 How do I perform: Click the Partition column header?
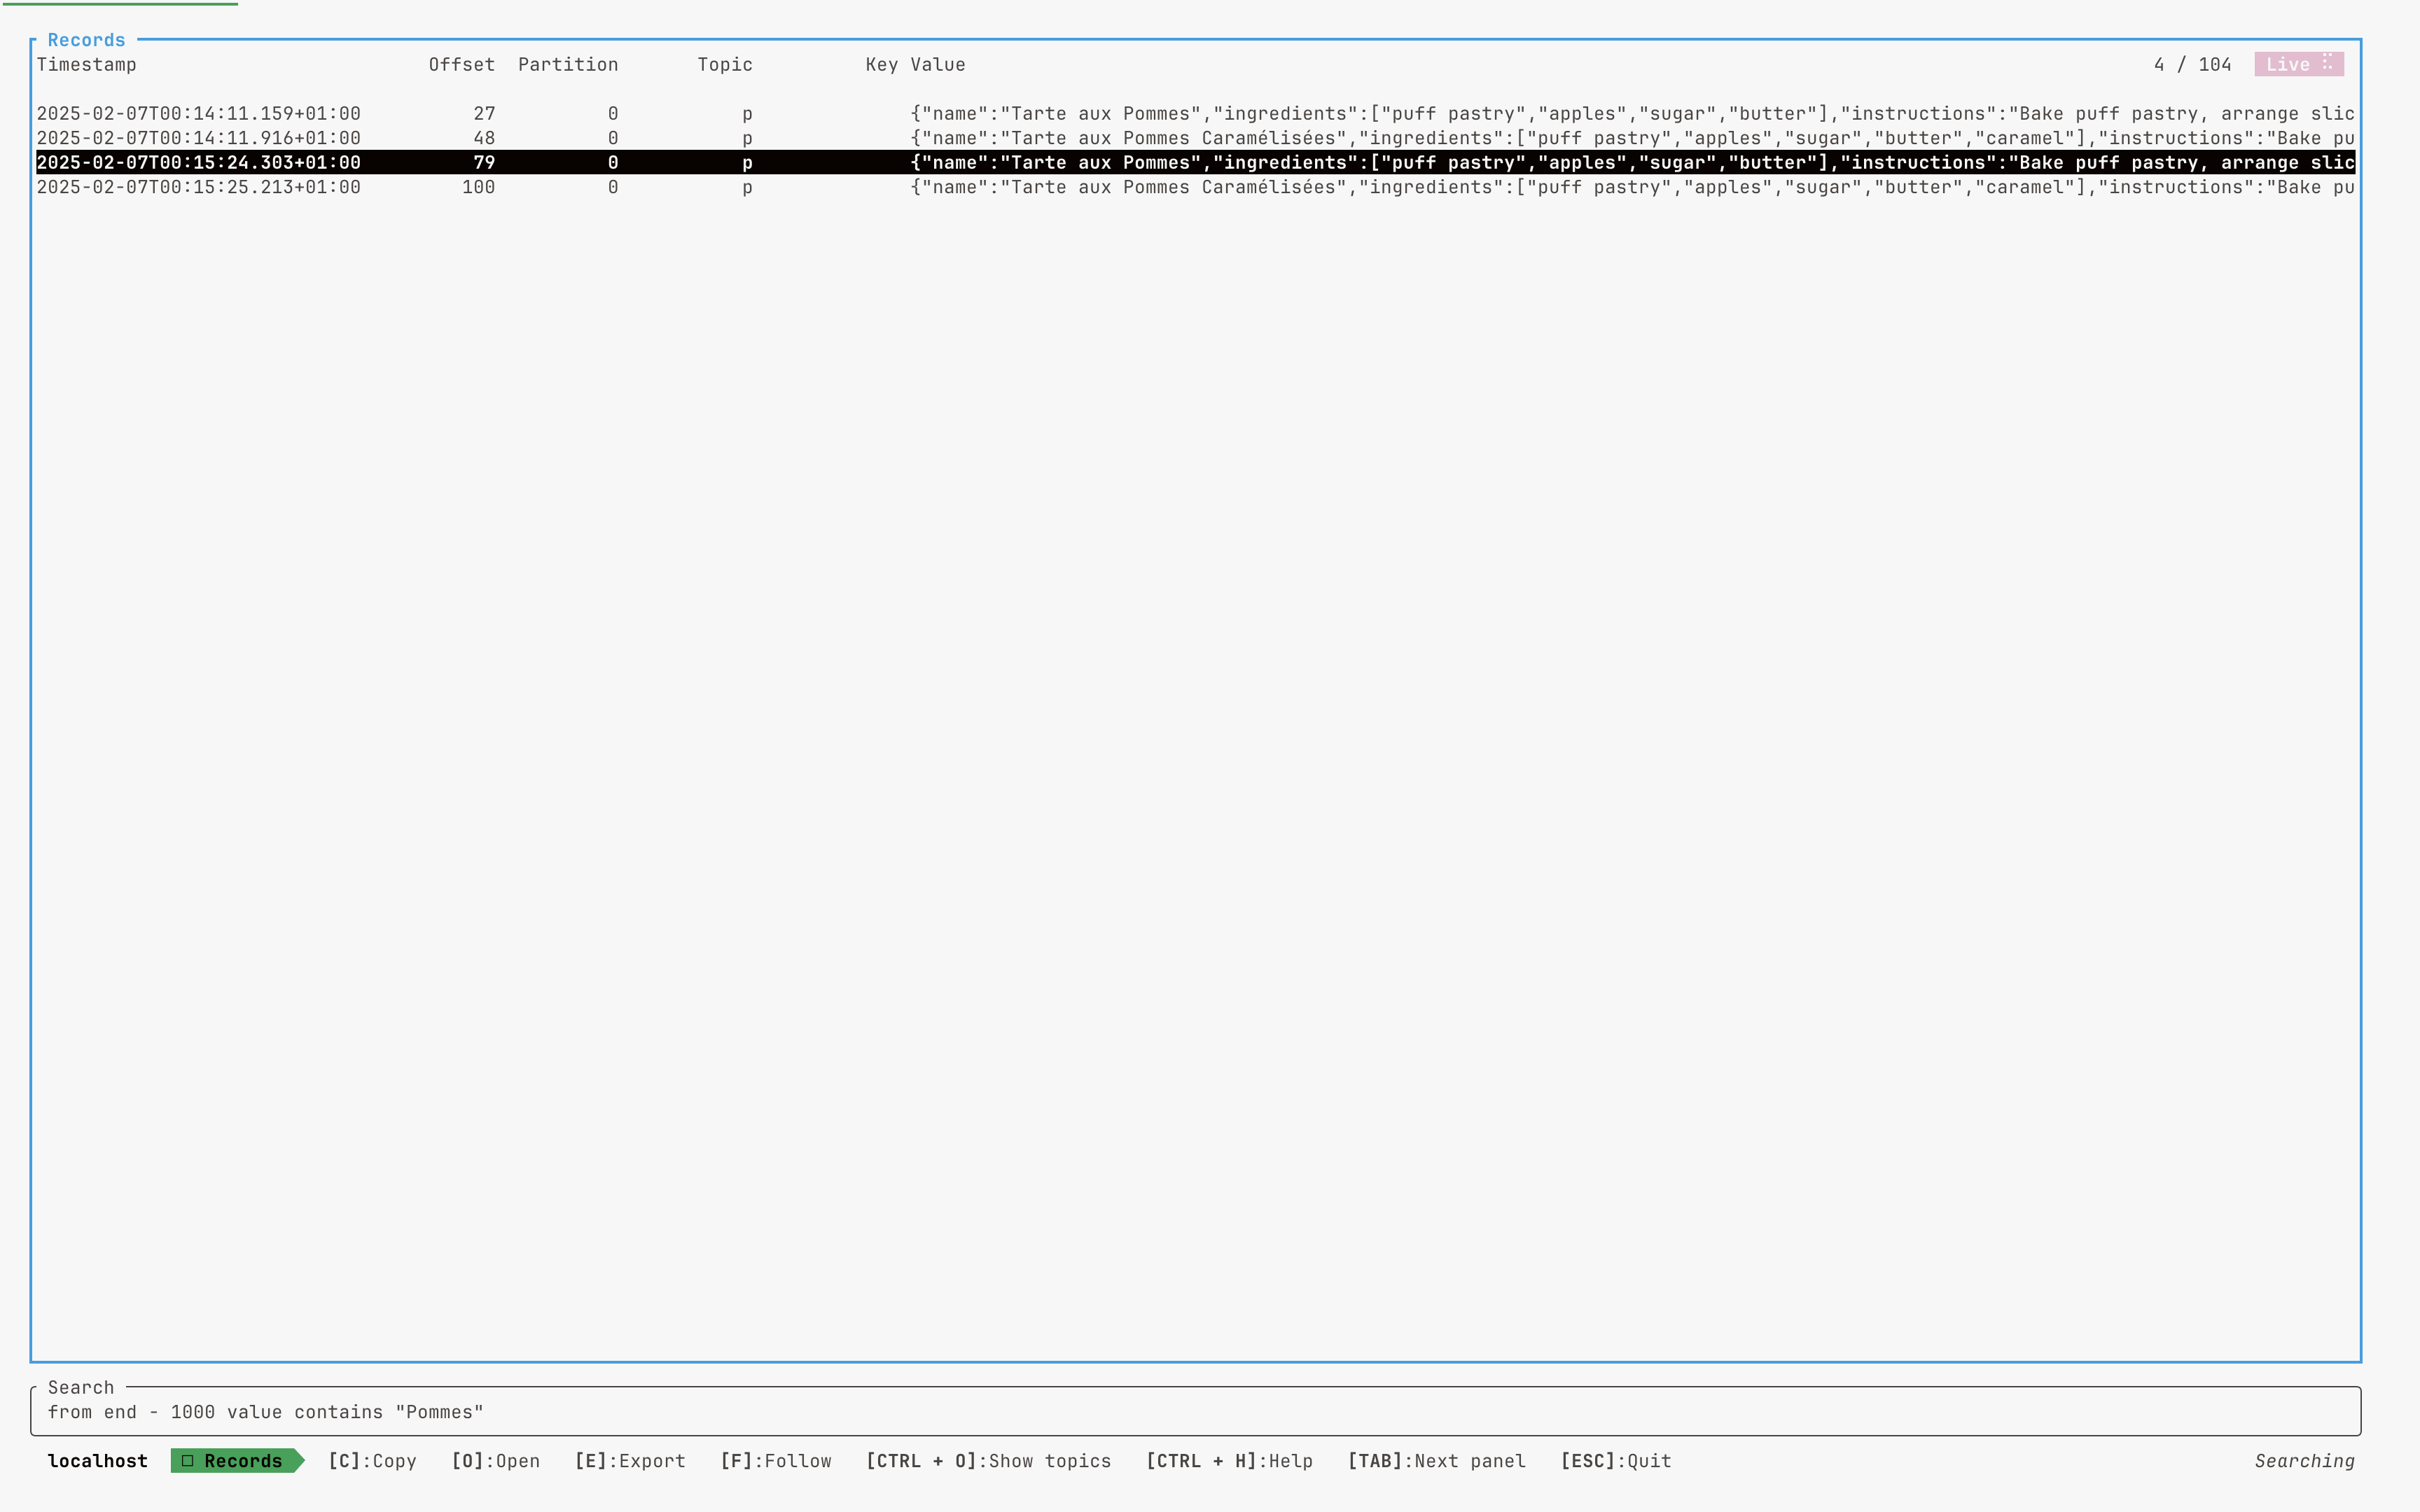(x=568, y=65)
